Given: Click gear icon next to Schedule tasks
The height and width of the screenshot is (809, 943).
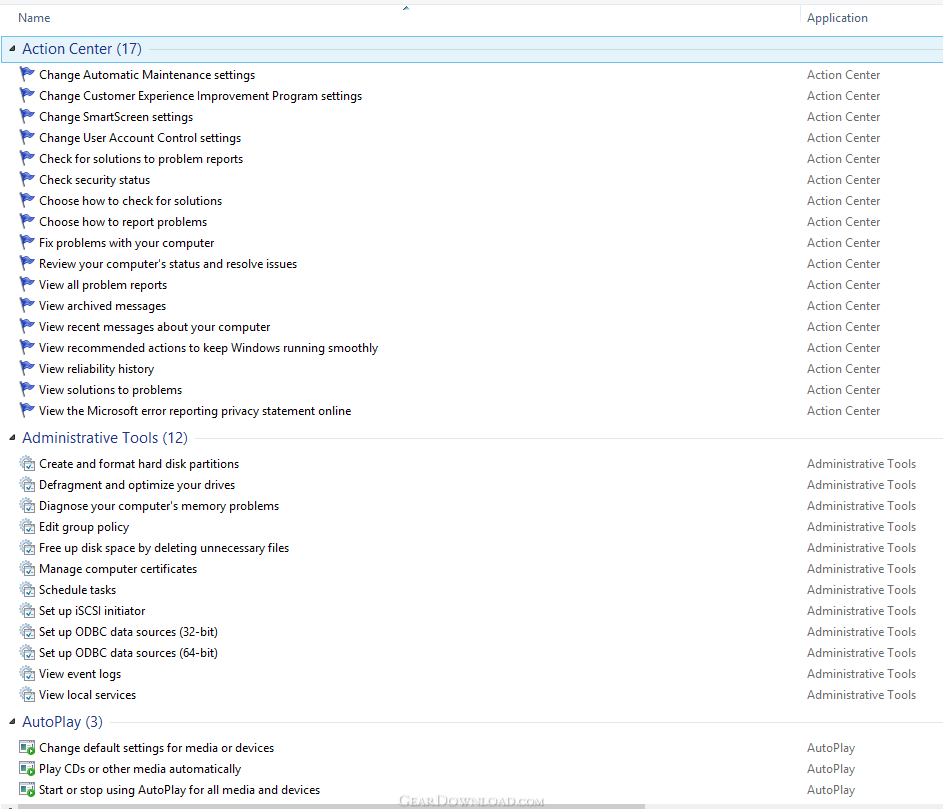Looking at the screenshot, I should coord(27,589).
